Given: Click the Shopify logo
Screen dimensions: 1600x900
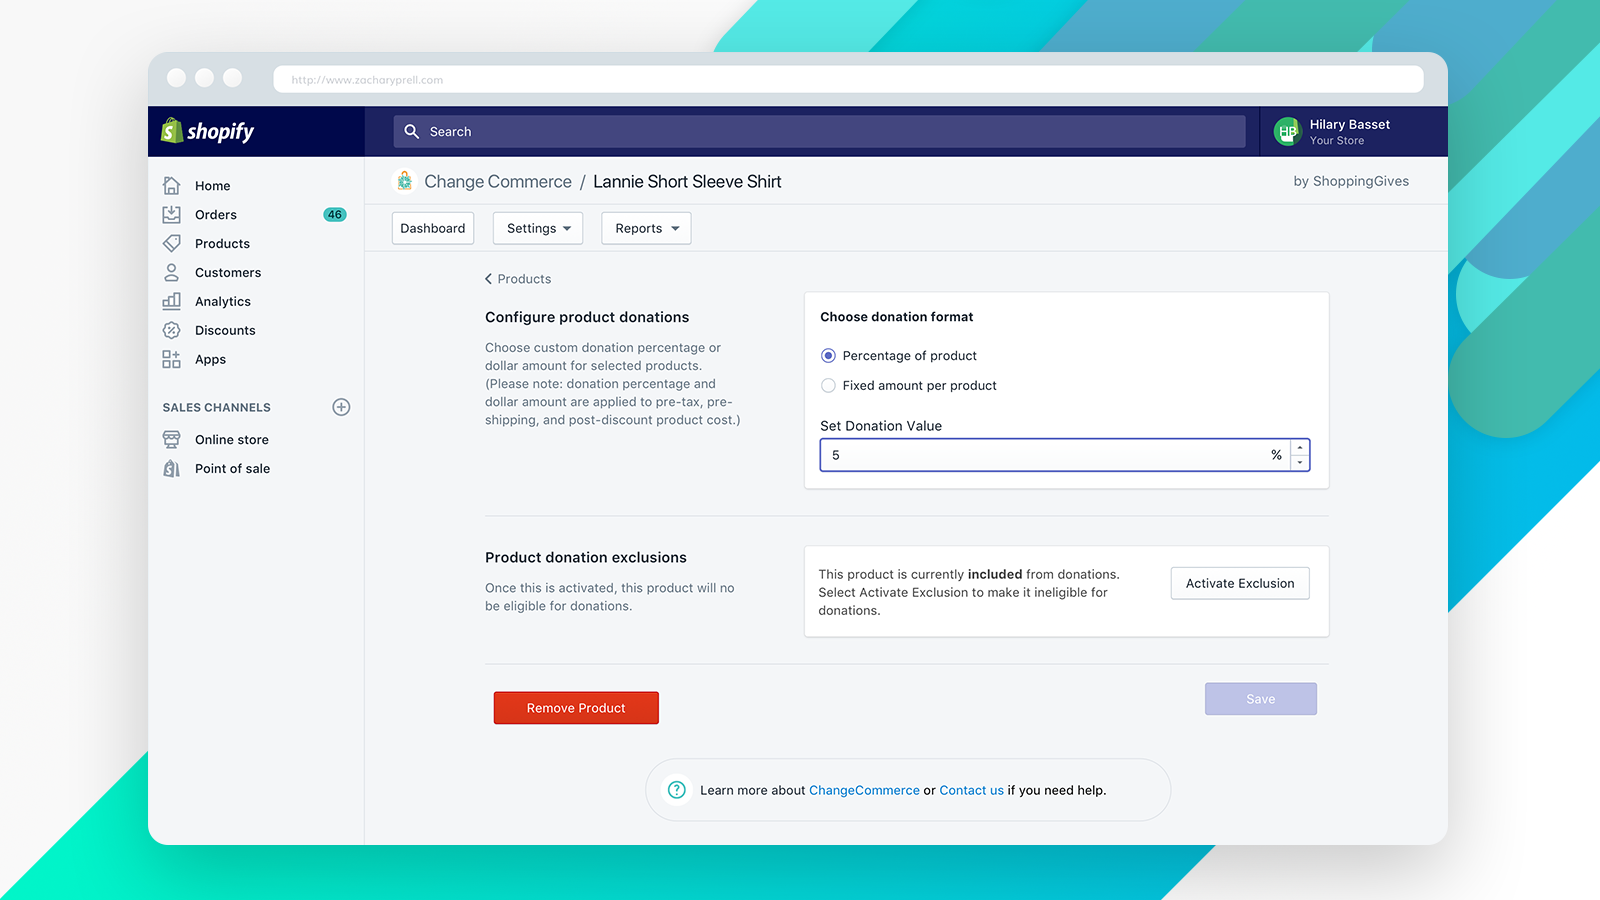Looking at the screenshot, I should [x=208, y=131].
